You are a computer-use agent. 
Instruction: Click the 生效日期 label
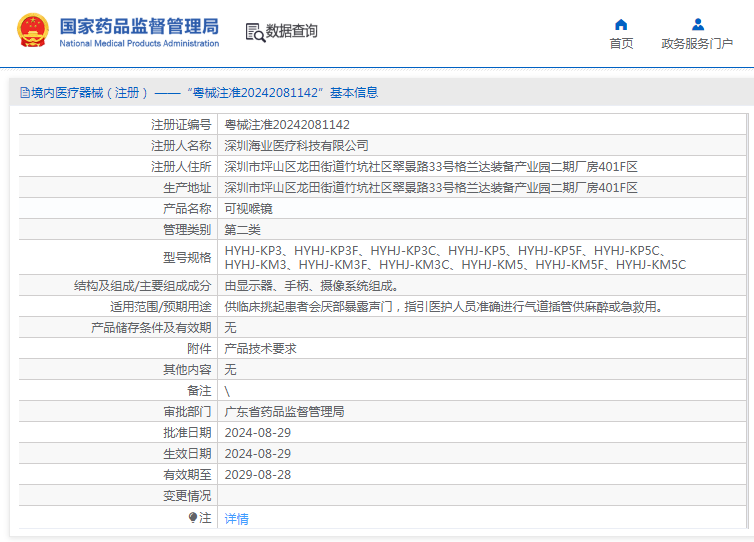tap(187, 454)
